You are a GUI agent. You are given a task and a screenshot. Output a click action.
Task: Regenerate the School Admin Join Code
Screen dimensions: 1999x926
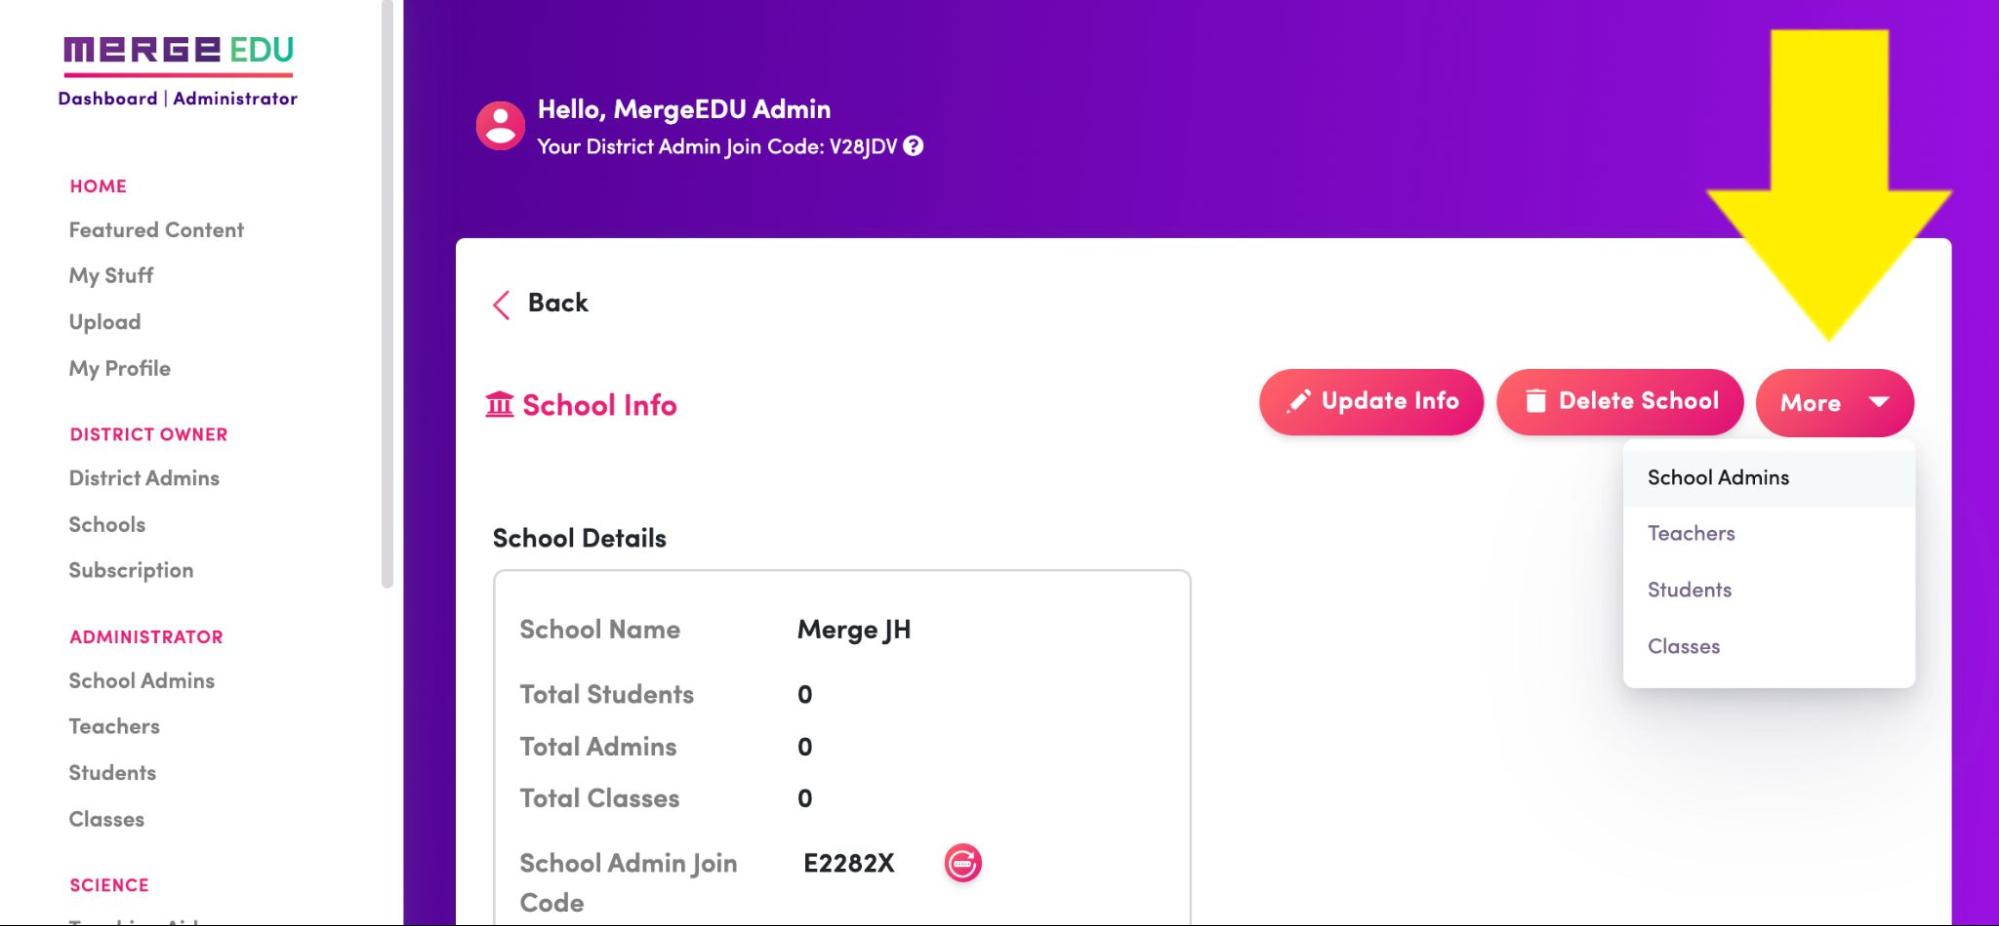point(963,863)
